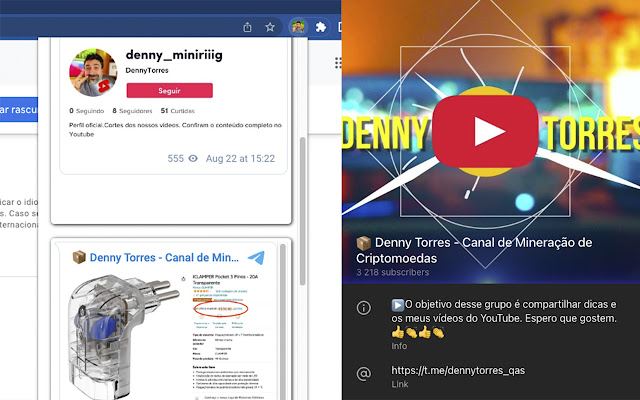Click the blue rascunho button on the left
The image size is (640, 400).
click(x=19, y=109)
